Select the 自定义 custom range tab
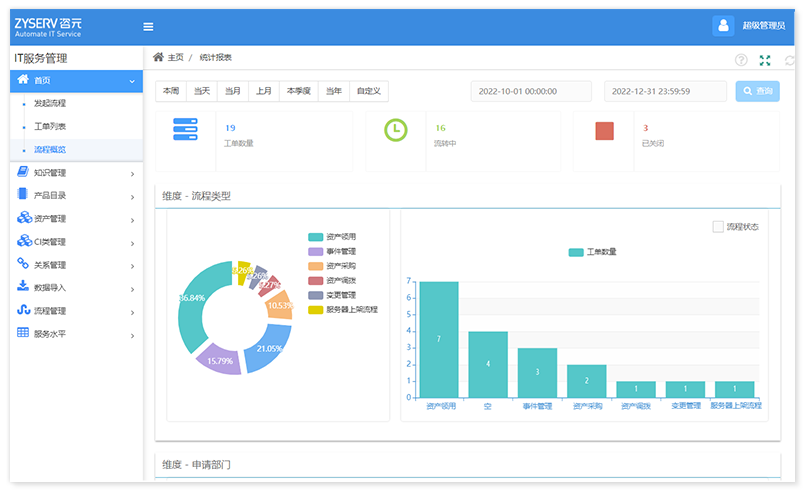 pos(369,91)
